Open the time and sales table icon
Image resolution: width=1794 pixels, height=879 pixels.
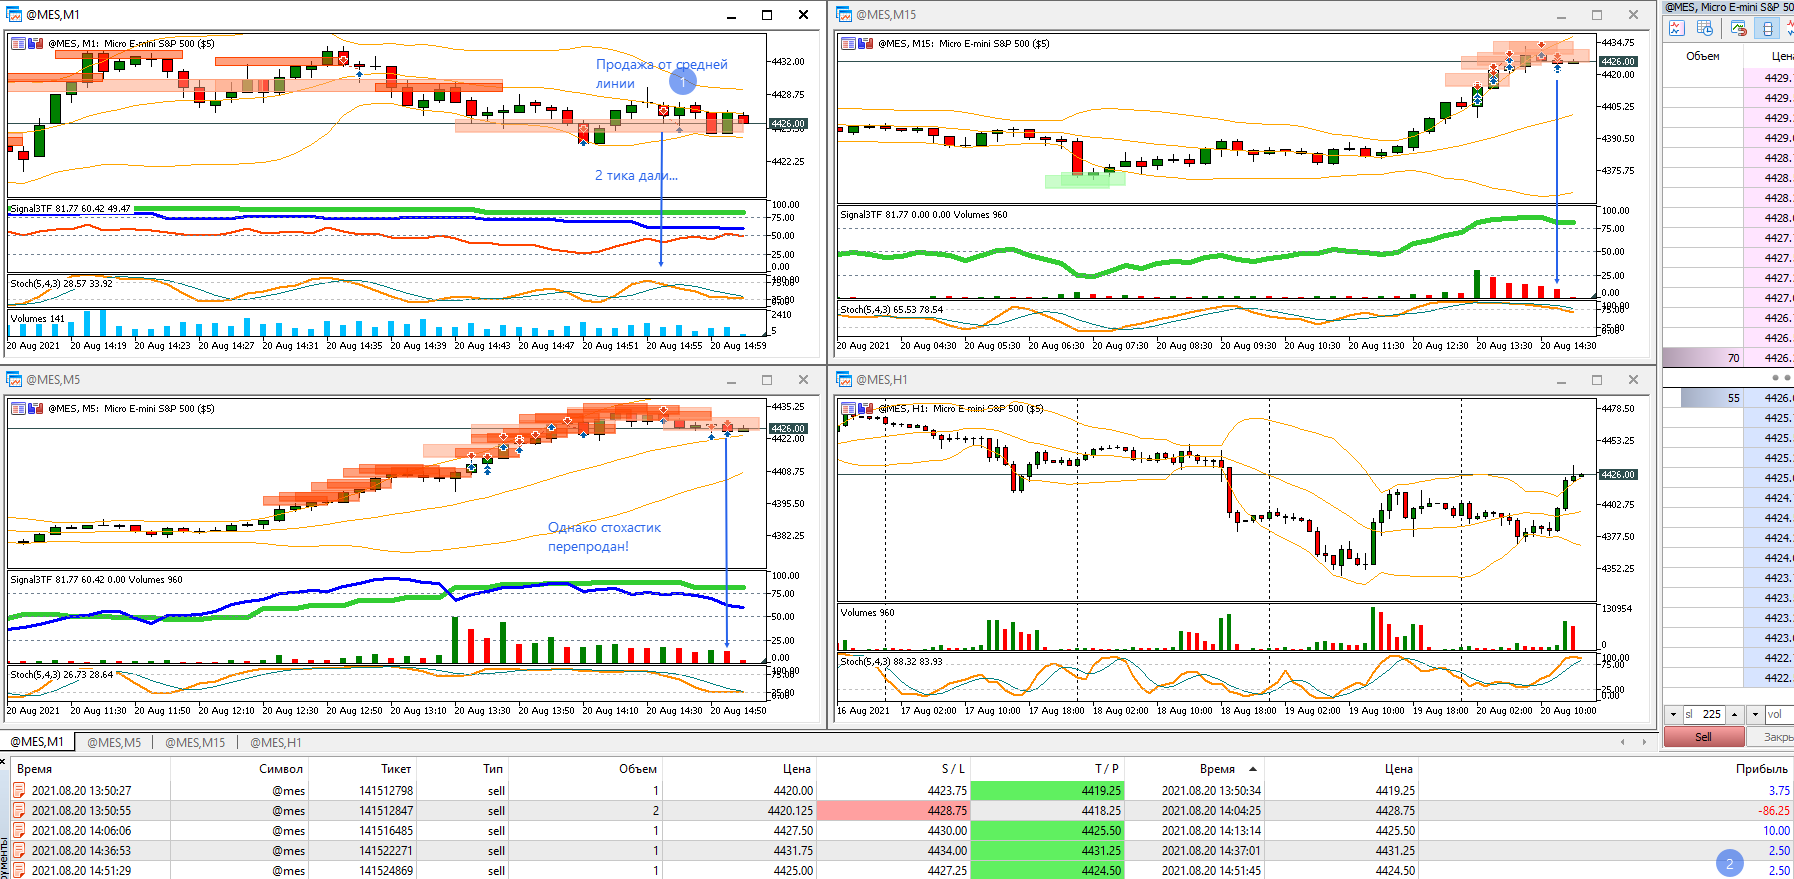pos(1706,28)
